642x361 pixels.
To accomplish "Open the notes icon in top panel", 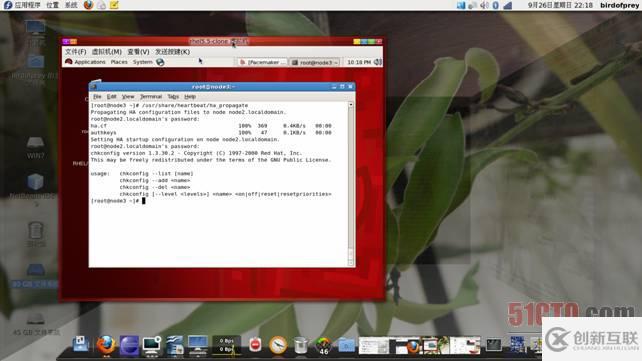I will click(x=114, y=5).
